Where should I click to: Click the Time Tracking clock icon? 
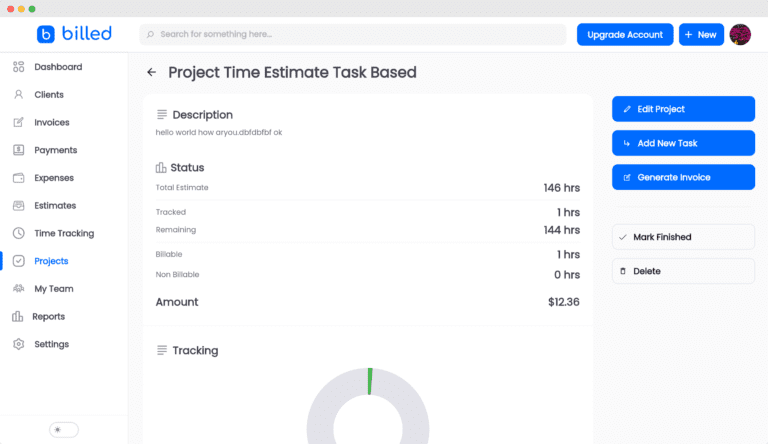tap(19, 233)
